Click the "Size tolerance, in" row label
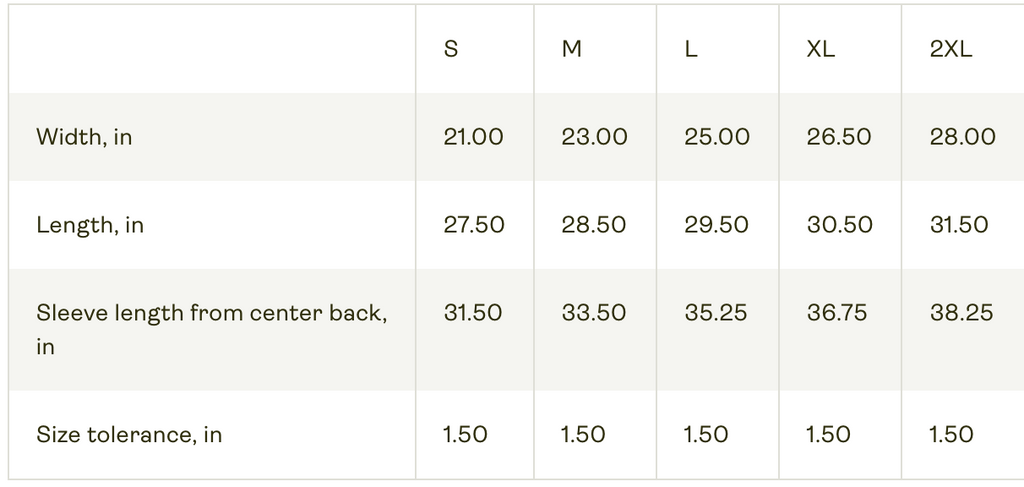The height and width of the screenshot is (487, 1024). (129, 435)
